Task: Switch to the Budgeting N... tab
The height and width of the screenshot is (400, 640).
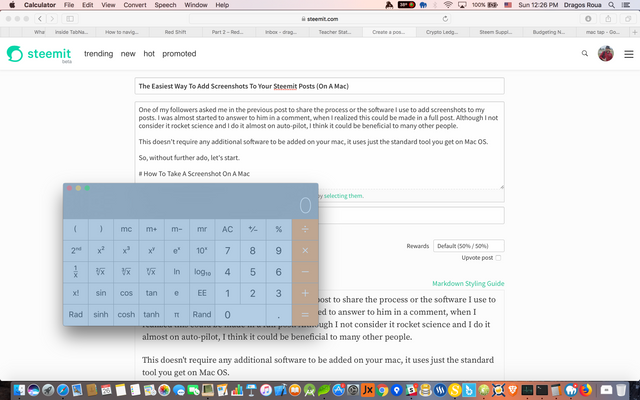Action: (x=549, y=32)
